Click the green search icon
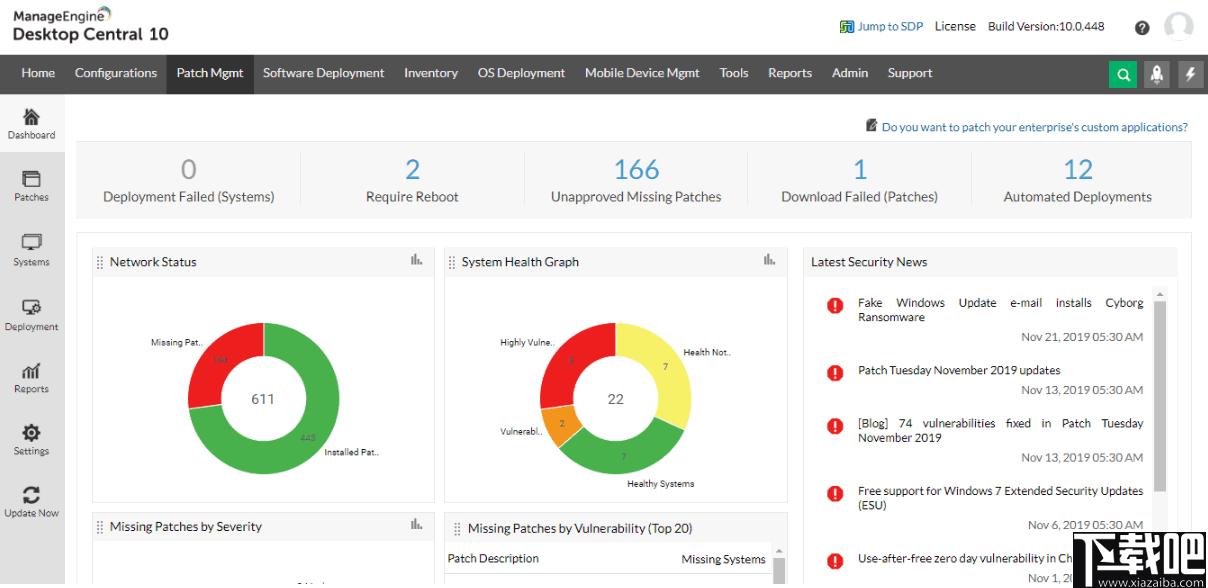Screen dimensions: 1208x588 click(x=1124, y=74)
